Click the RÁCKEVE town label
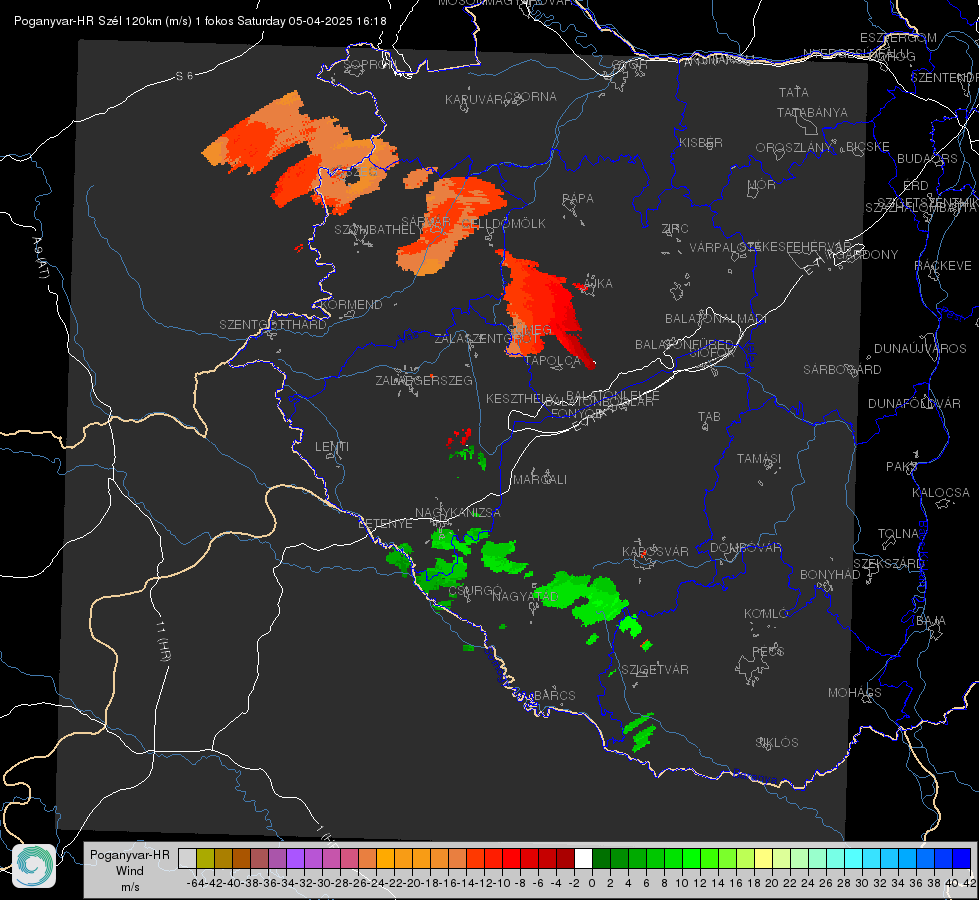979x900 pixels. (x=943, y=266)
